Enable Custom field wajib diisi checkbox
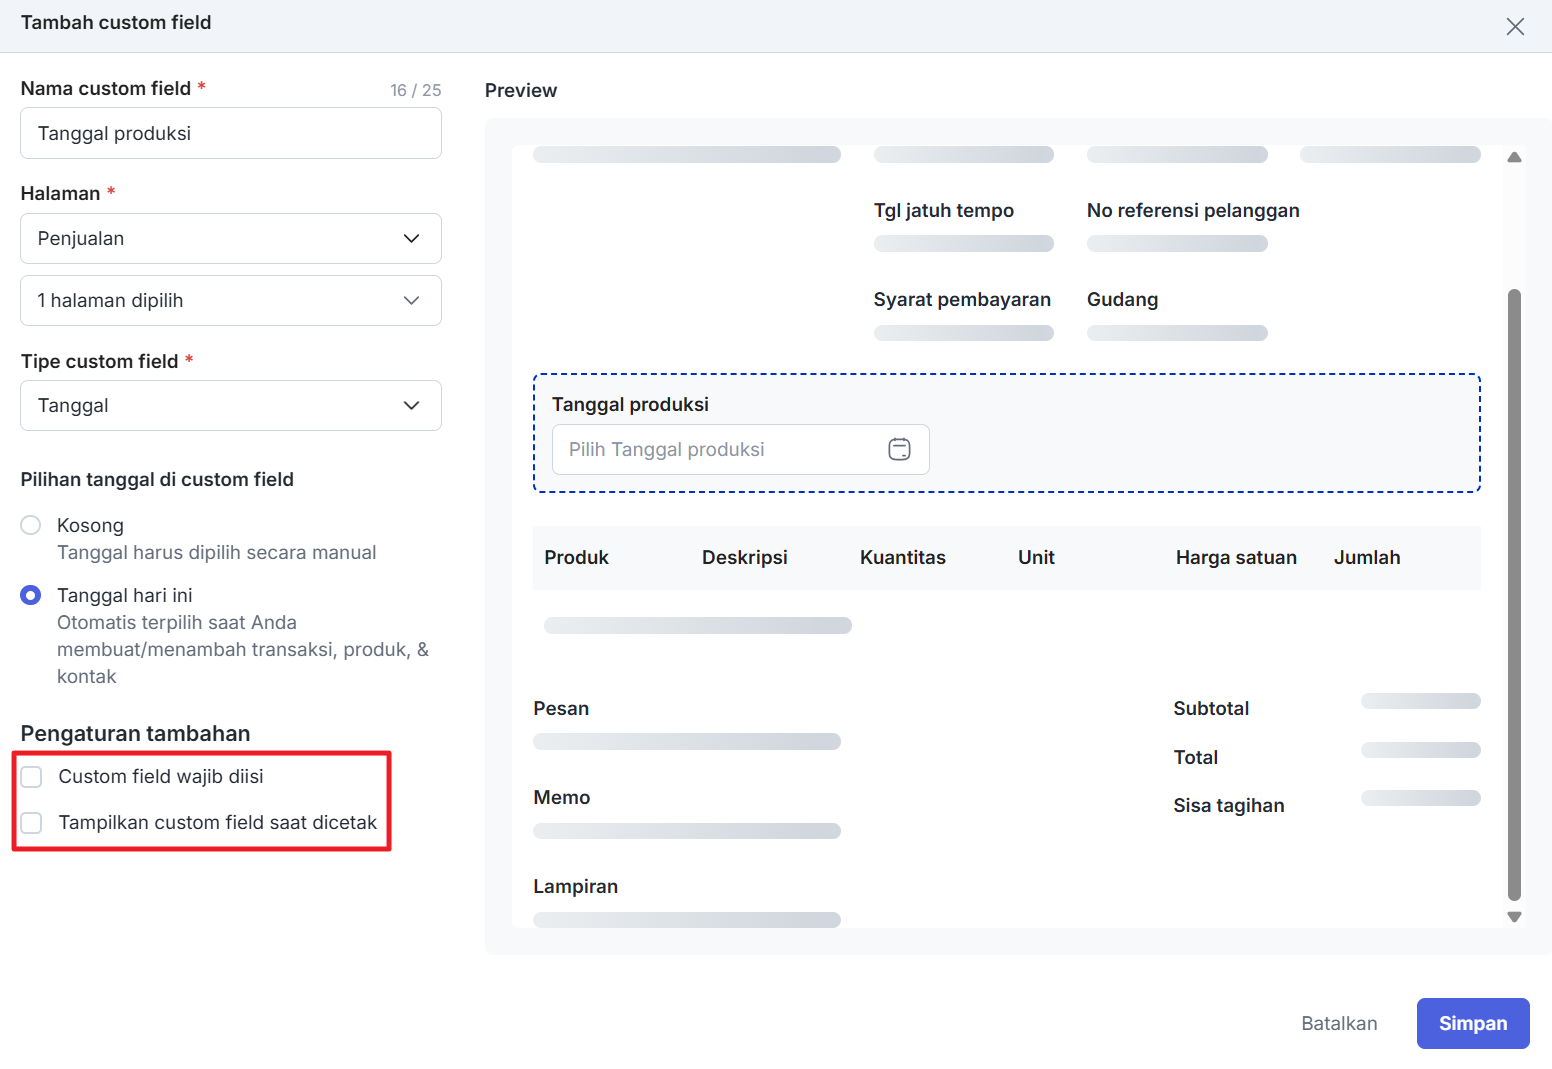 point(32,777)
